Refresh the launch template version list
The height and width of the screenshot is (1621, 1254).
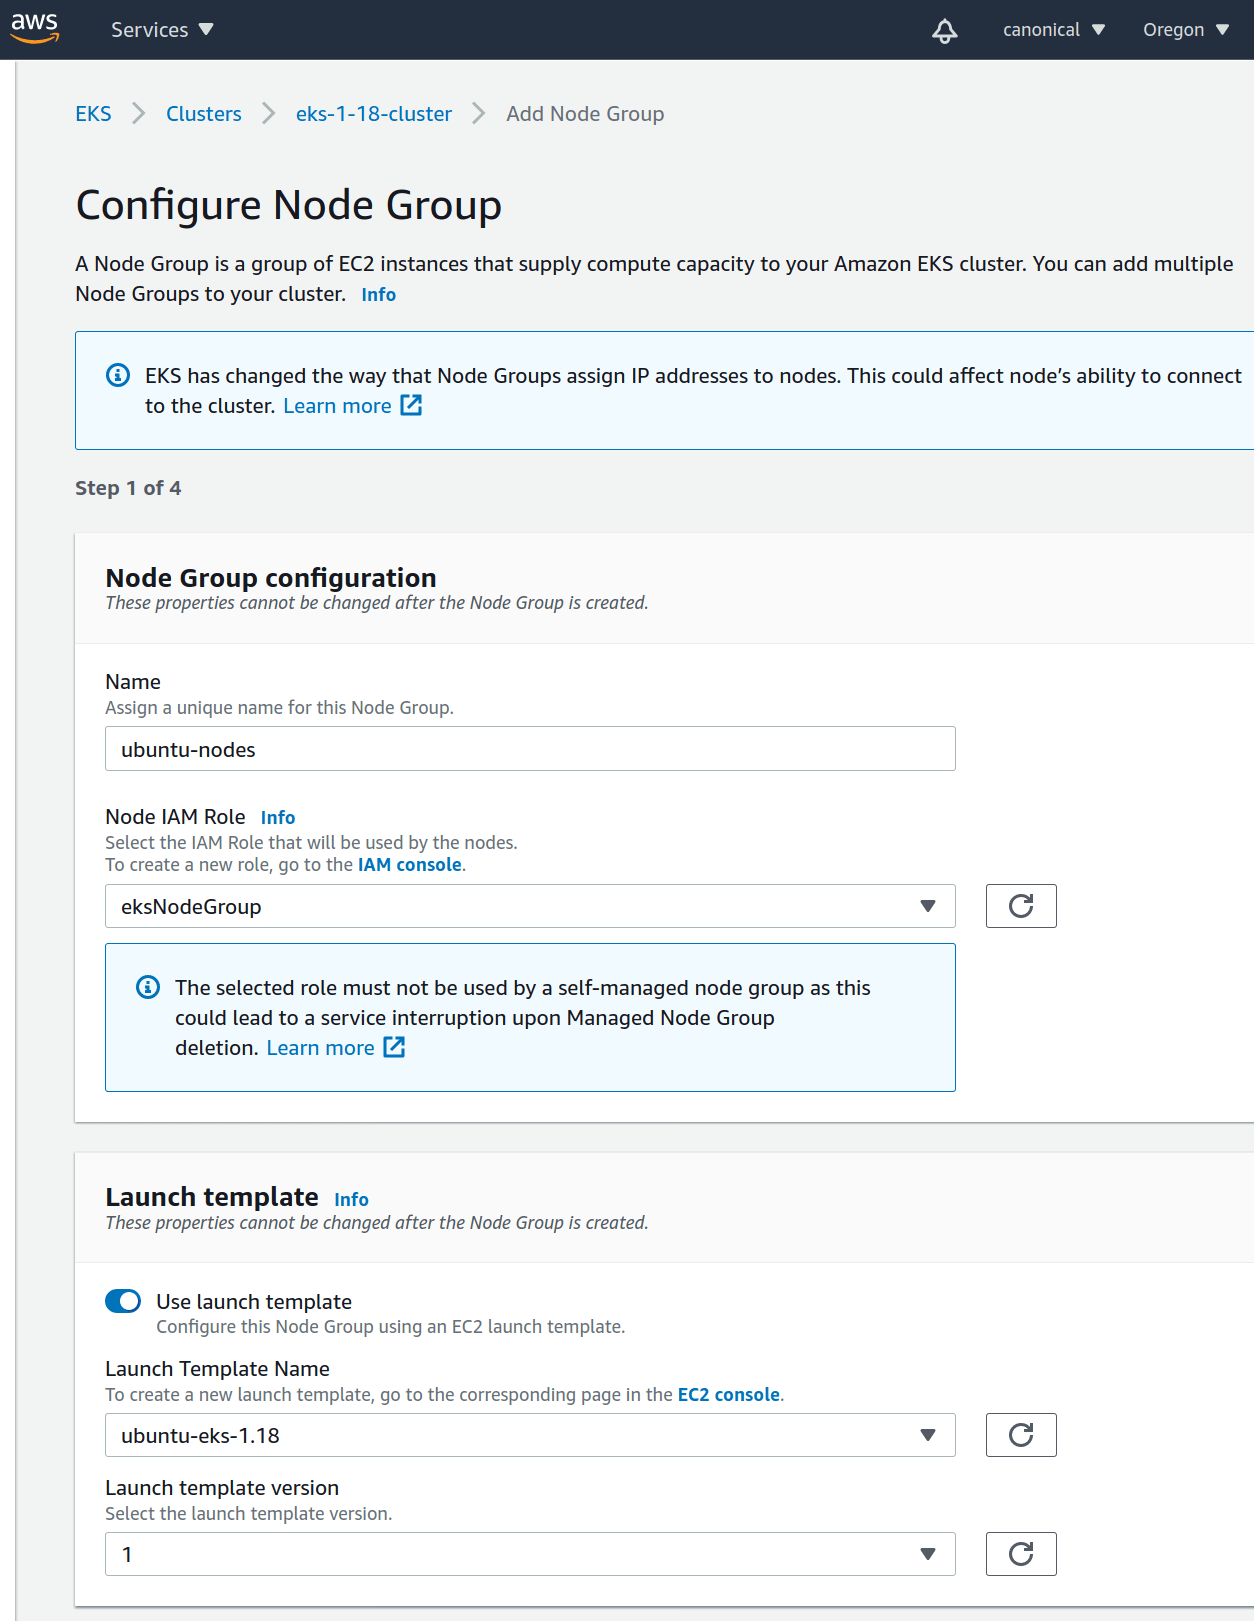pos(1021,1554)
